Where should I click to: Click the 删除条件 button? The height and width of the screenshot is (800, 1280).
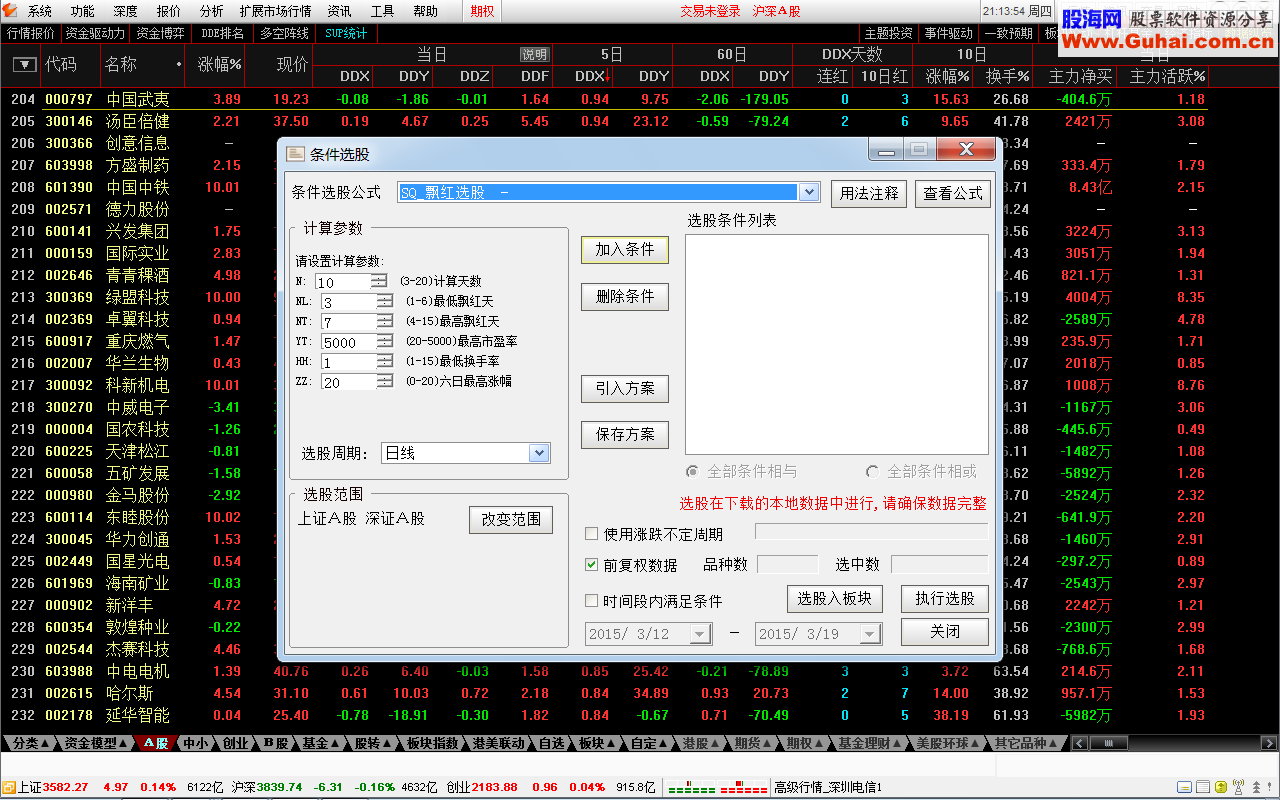(625, 297)
